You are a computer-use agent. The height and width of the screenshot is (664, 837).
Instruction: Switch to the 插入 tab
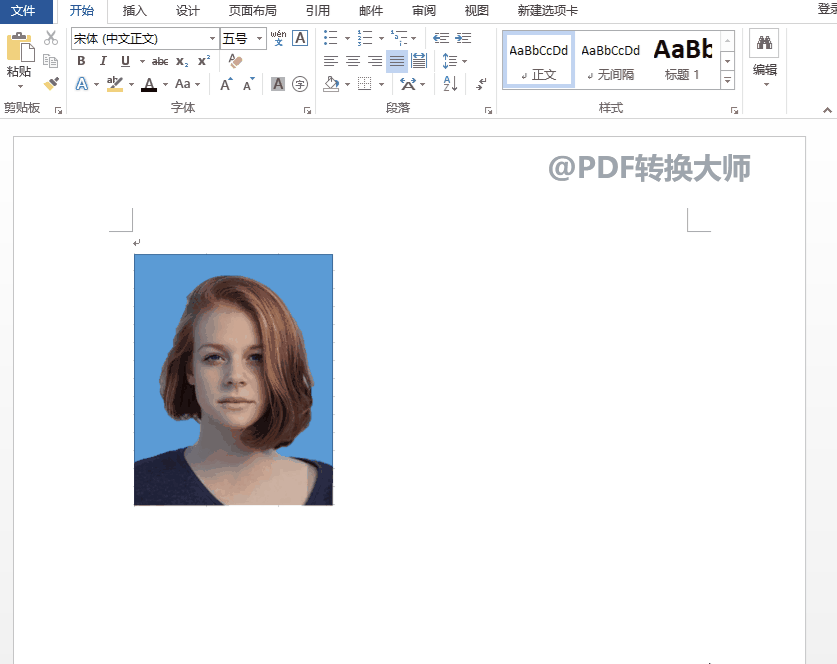tap(134, 11)
